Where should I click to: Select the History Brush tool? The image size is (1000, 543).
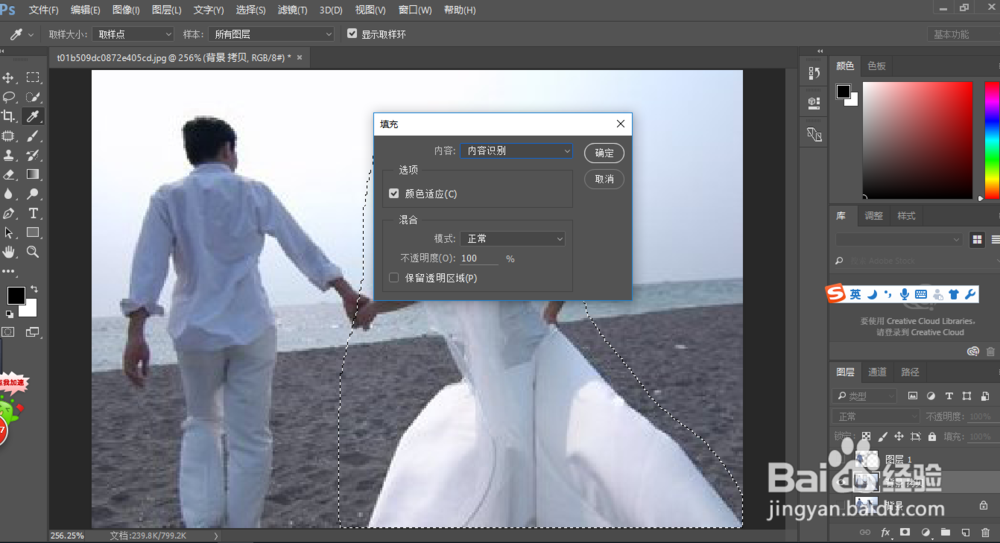[x=33, y=155]
